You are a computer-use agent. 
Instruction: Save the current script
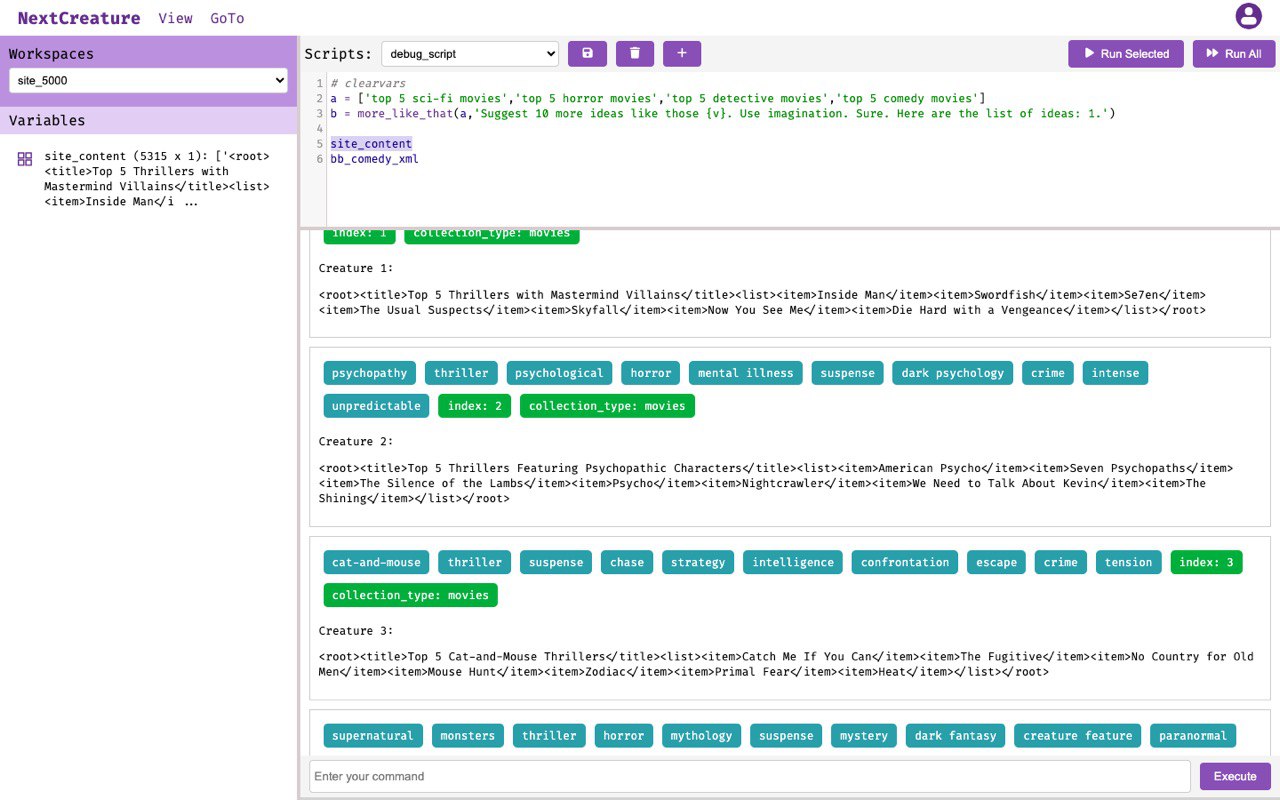coord(587,53)
